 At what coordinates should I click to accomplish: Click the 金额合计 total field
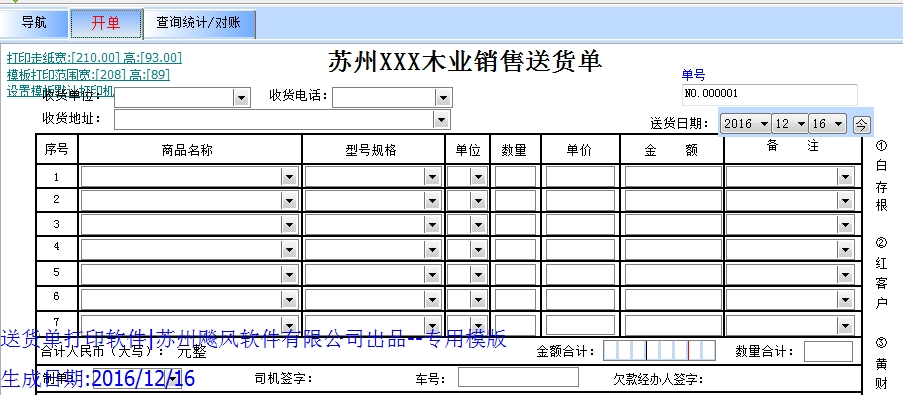click(659, 351)
